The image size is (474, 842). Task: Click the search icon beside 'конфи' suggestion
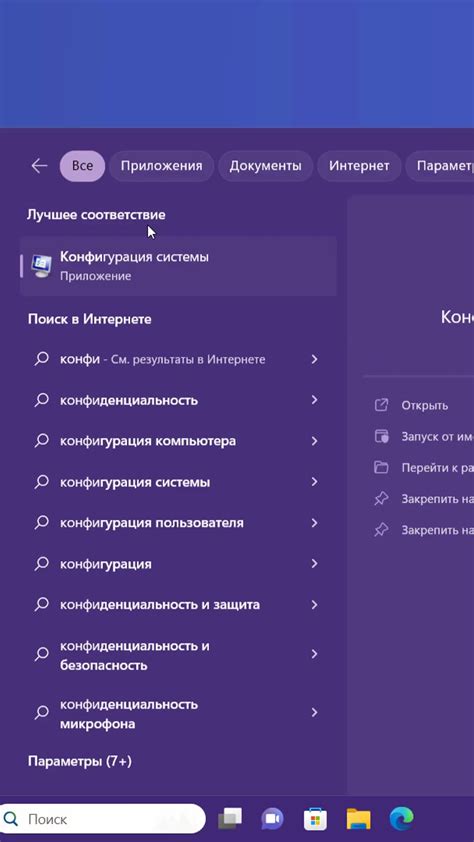41,359
